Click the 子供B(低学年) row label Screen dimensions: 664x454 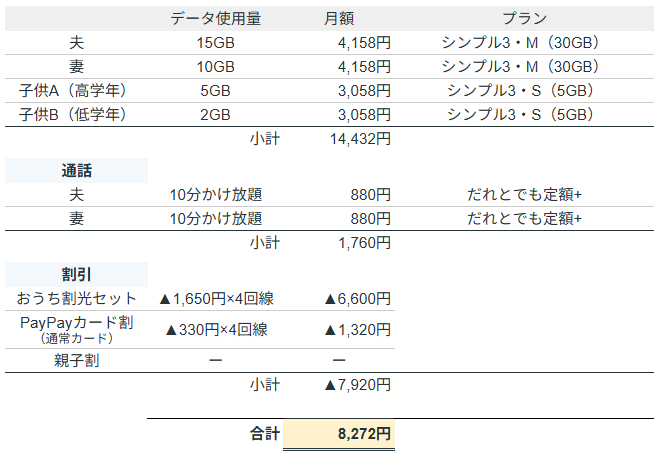(78, 115)
